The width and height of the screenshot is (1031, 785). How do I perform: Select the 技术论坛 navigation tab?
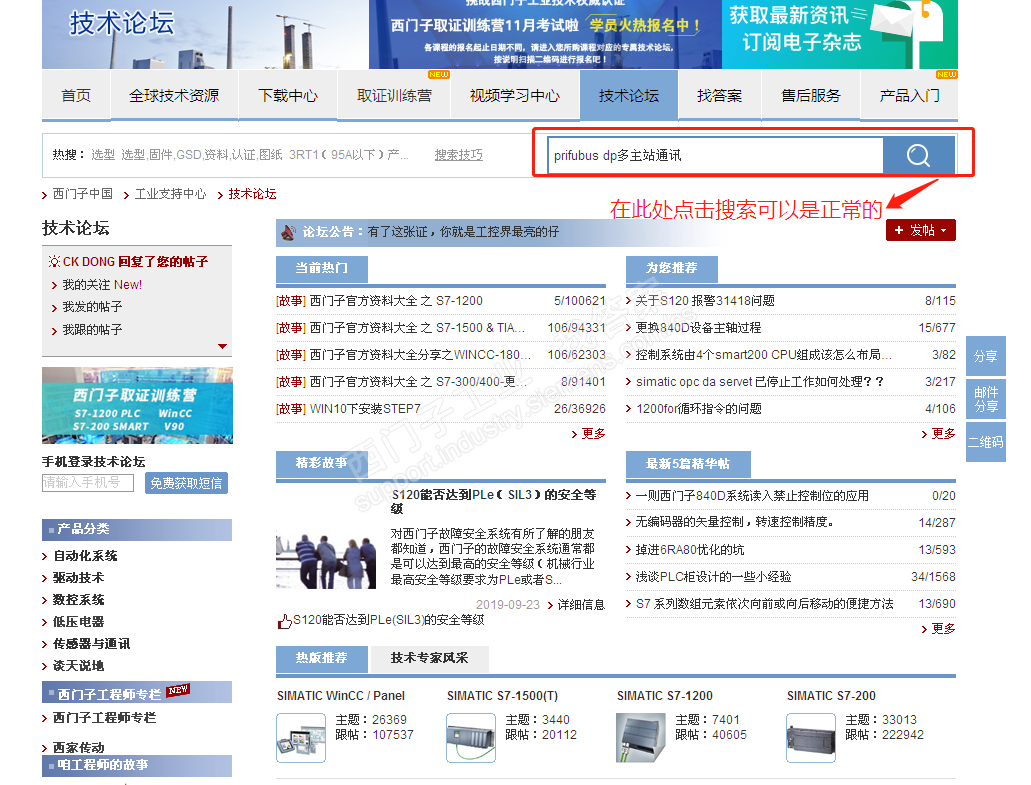click(629, 95)
